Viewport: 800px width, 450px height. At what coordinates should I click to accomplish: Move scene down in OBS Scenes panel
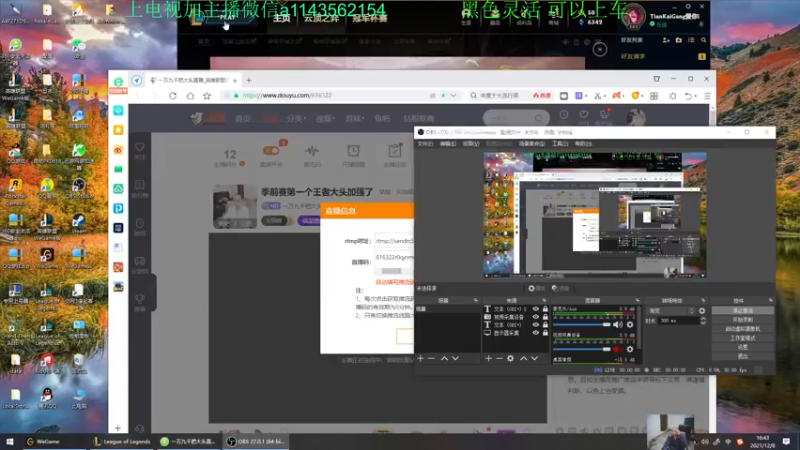[455, 359]
